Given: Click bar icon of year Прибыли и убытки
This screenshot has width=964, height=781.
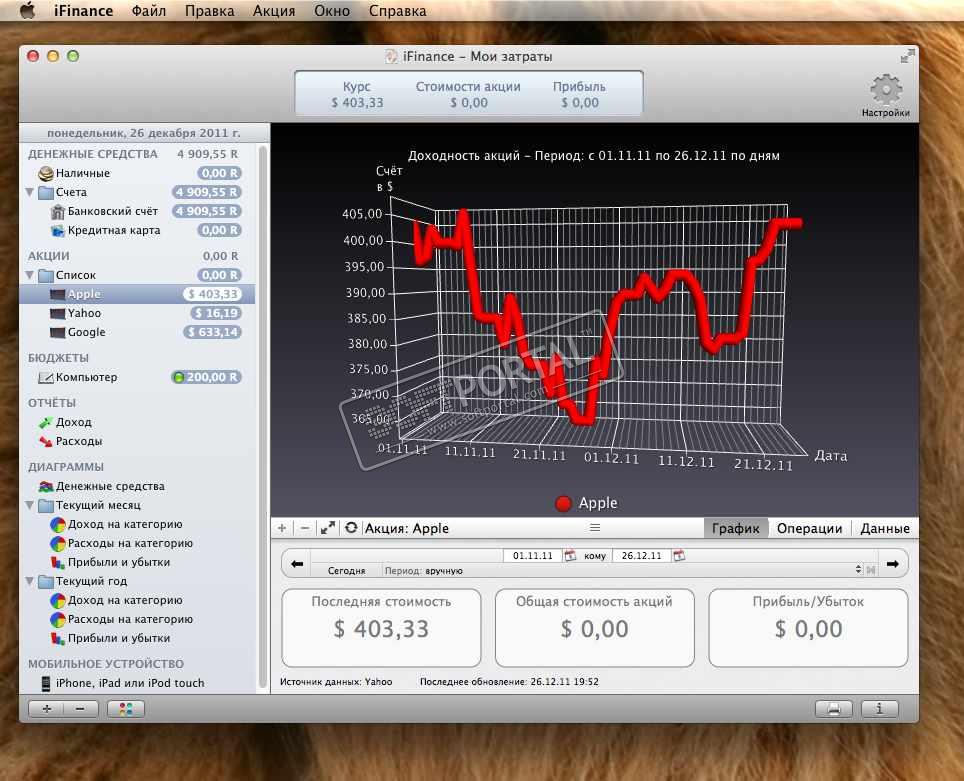Looking at the screenshot, I should coord(58,639).
